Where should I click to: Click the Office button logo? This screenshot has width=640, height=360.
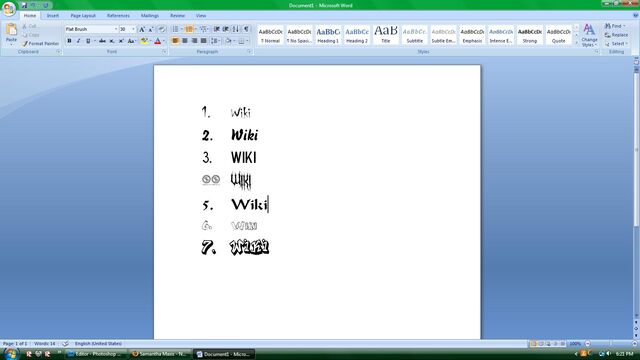click(x=9, y=9)
